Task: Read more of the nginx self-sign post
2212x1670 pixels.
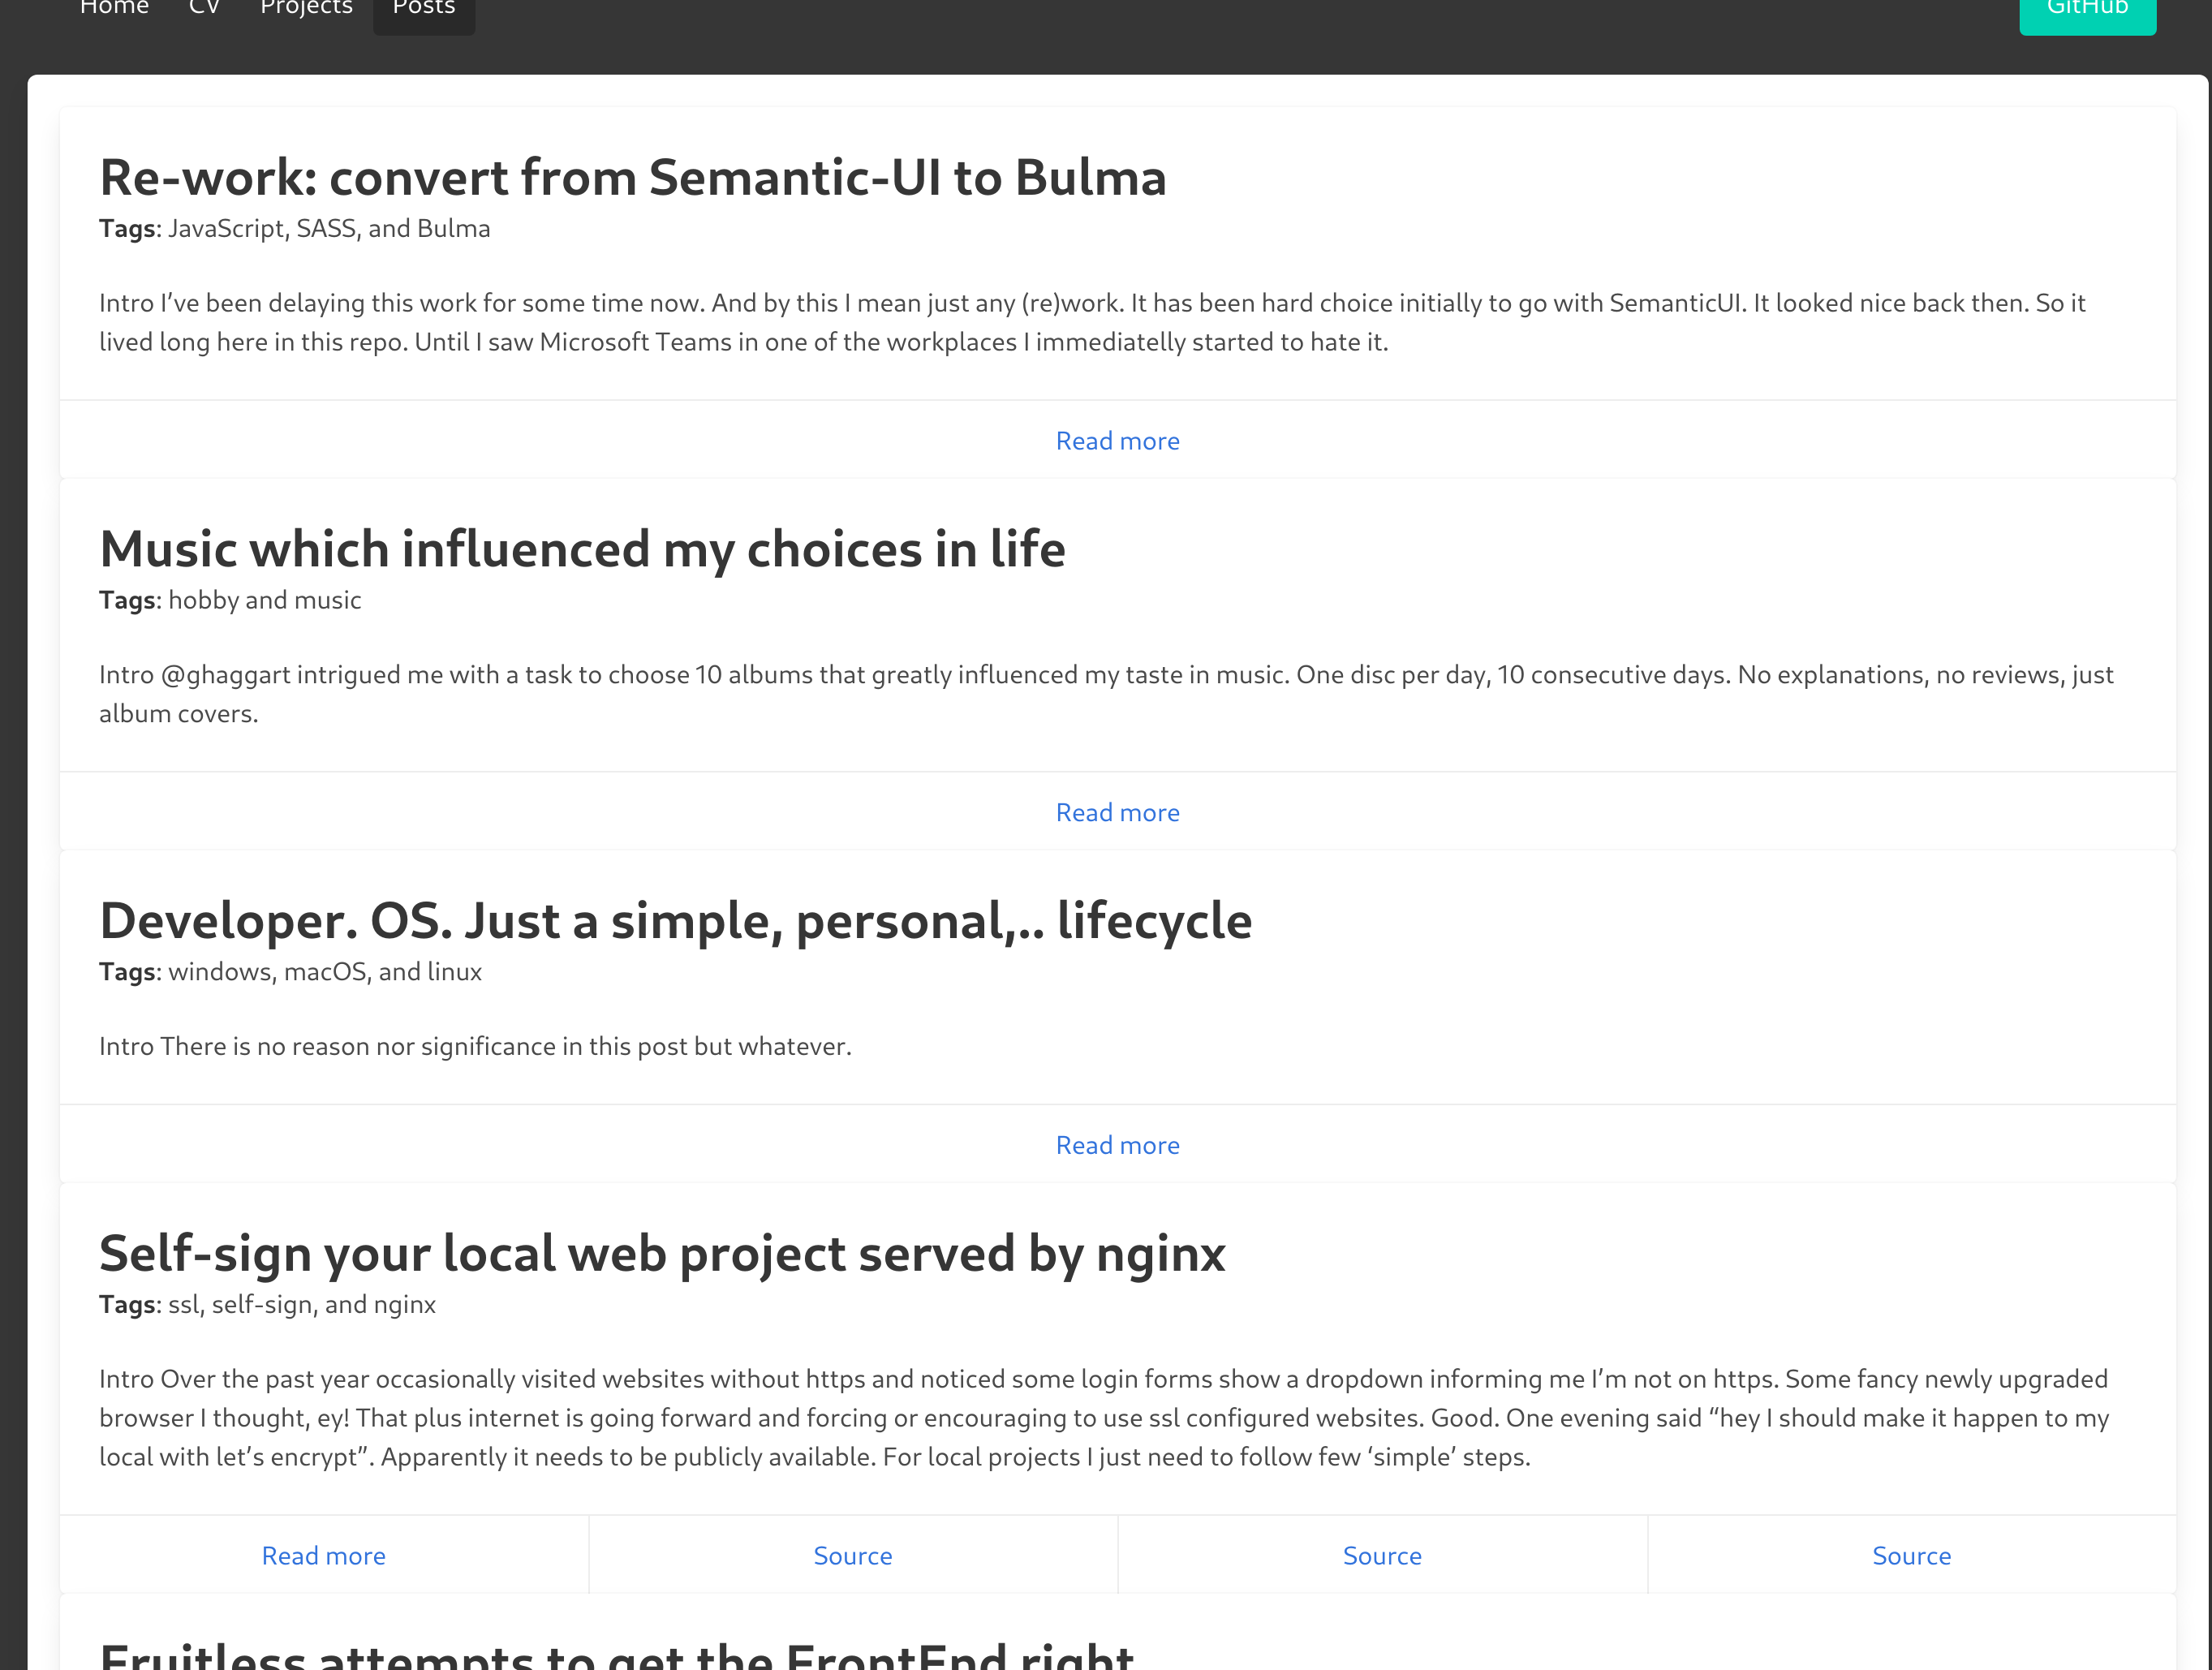Action: point(323,1556)
